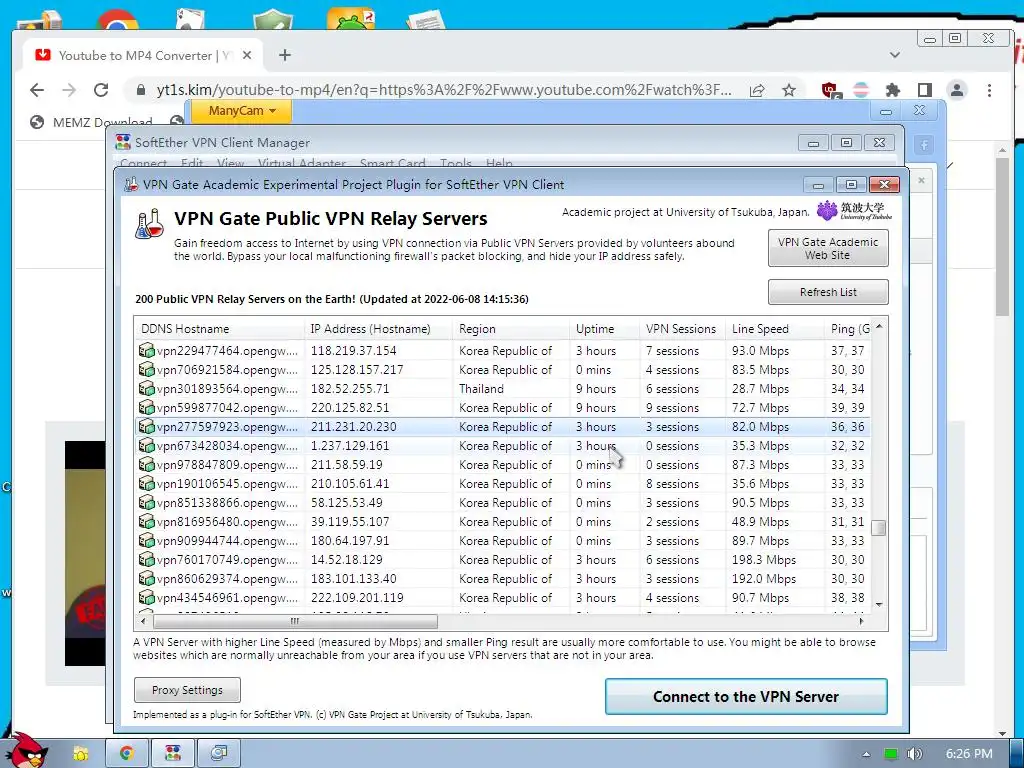This screenshot has height=768, width=1024.
Task: Sort by VPN Sessions column header
Action: click(682, 329)
